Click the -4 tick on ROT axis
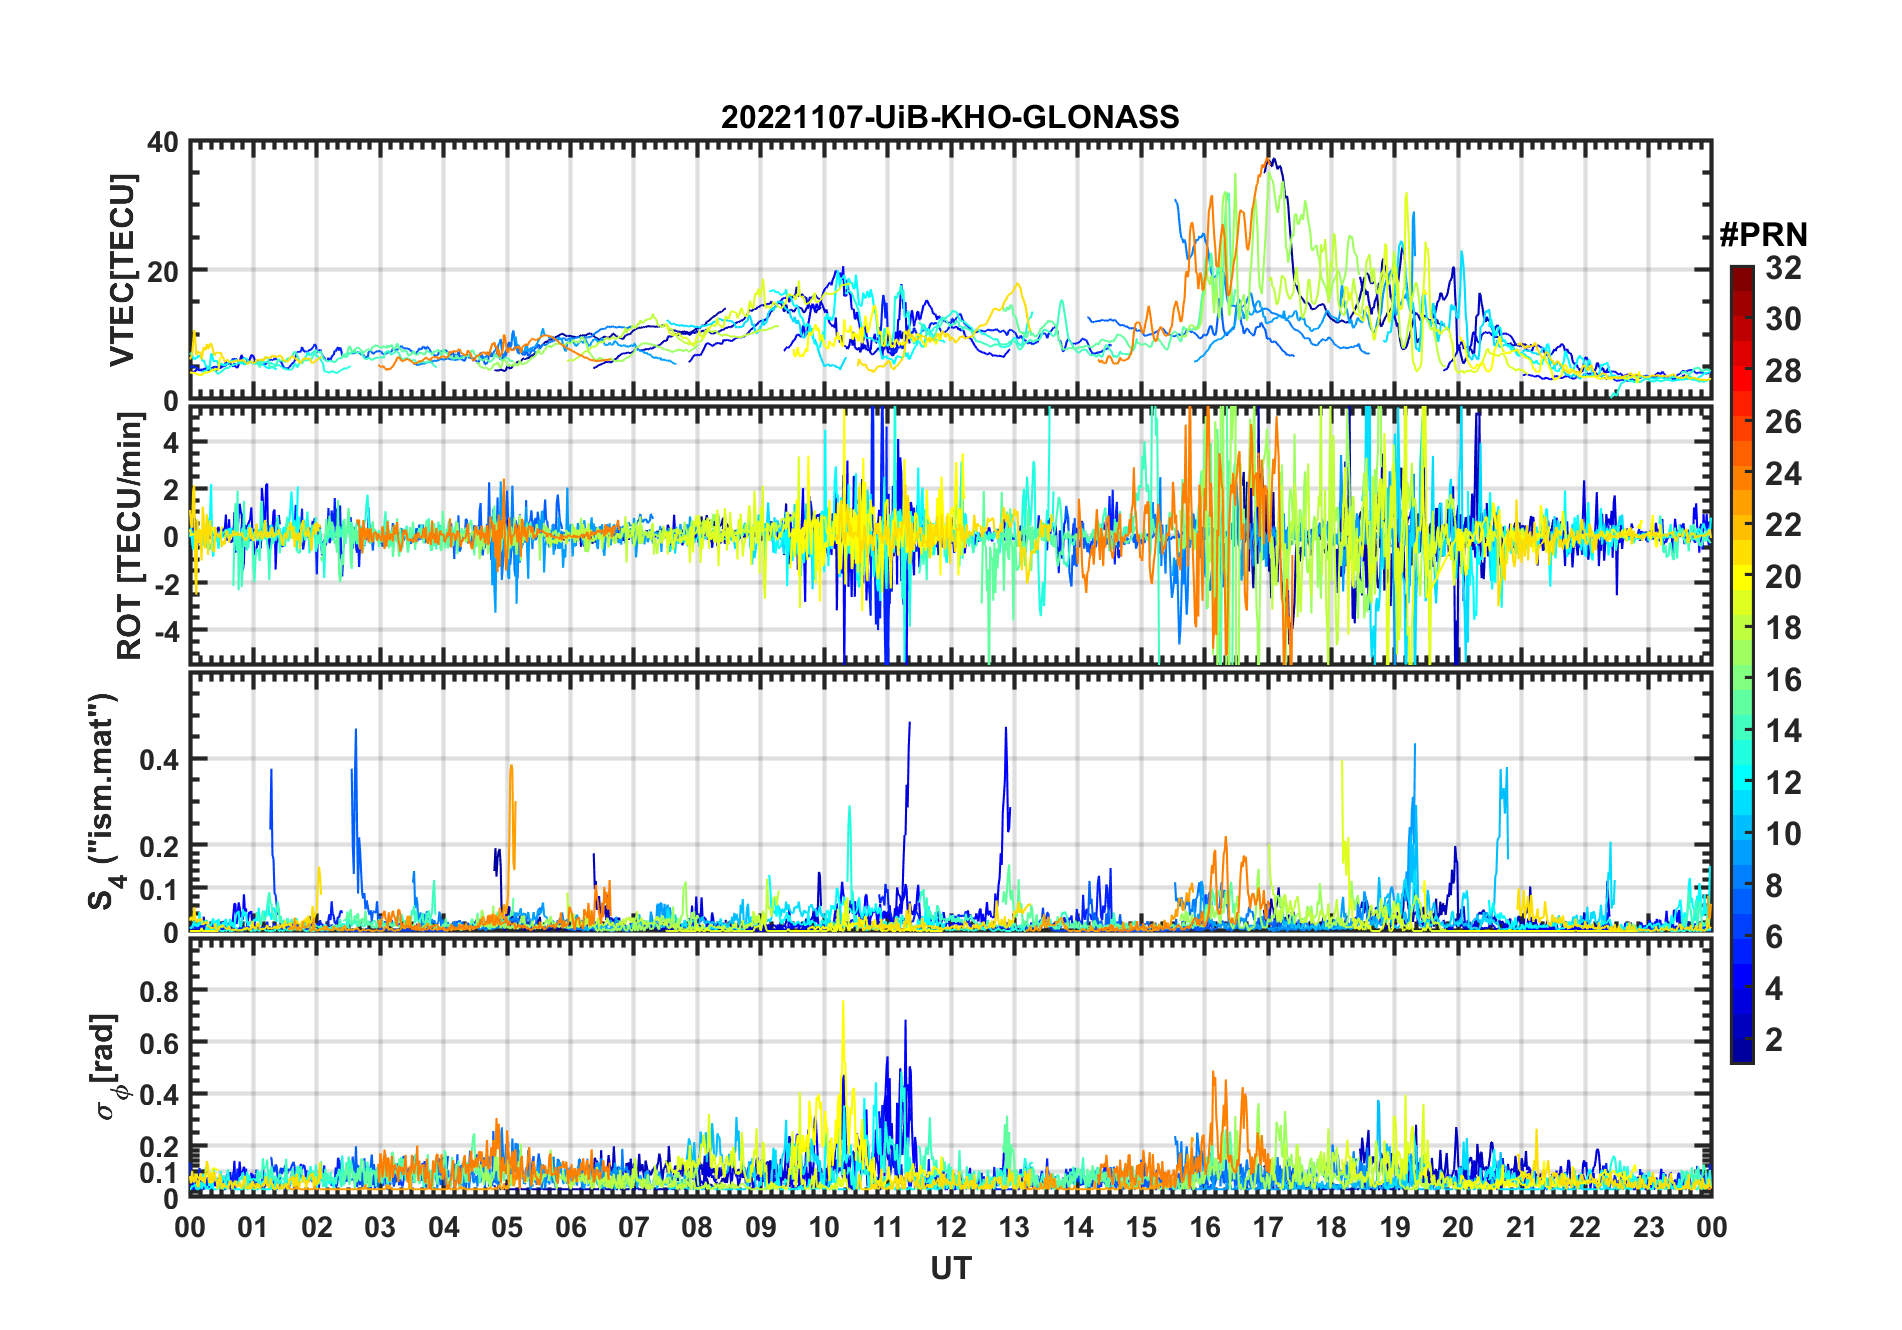The width and height of the screenshot is (1902, 1330). click(x=168, y=631)
